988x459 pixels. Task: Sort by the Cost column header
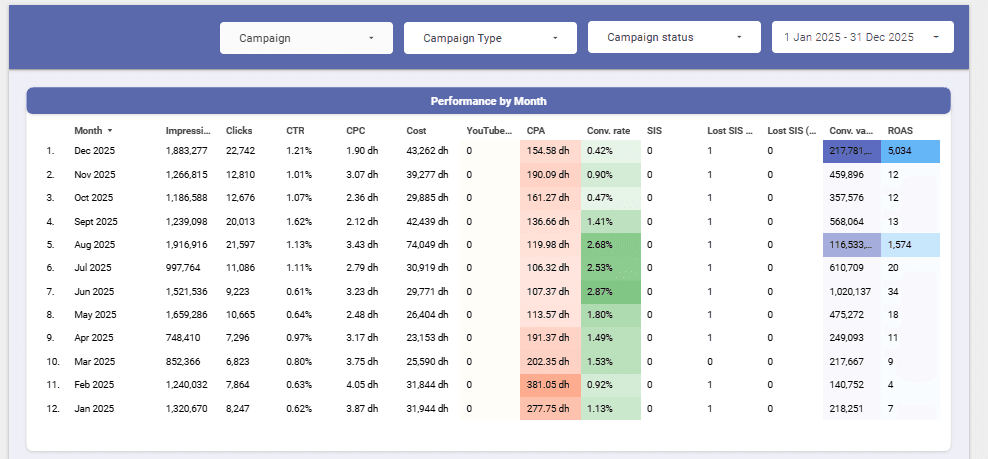(416, 131)
